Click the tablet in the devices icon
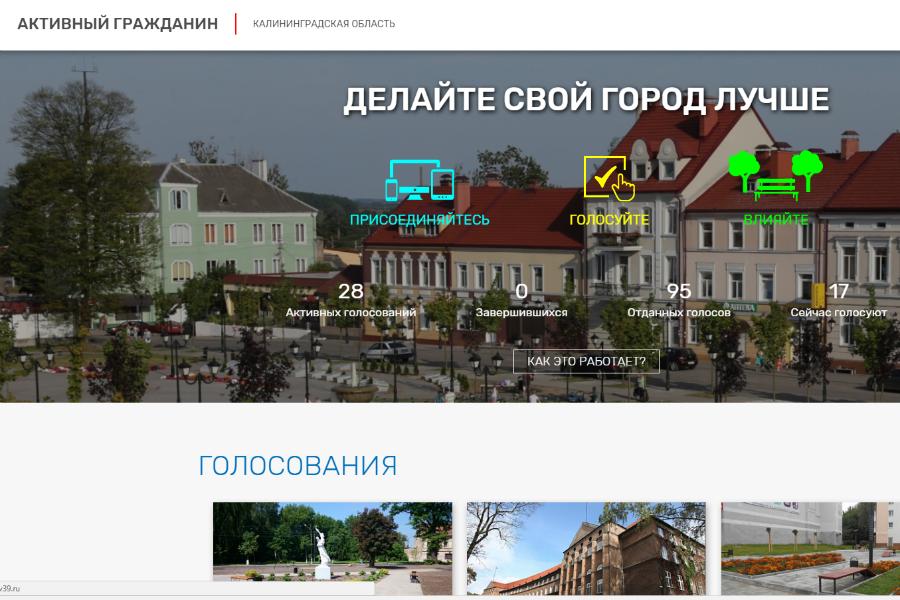Screen dimensions: 900x600 tap(441, 183)
